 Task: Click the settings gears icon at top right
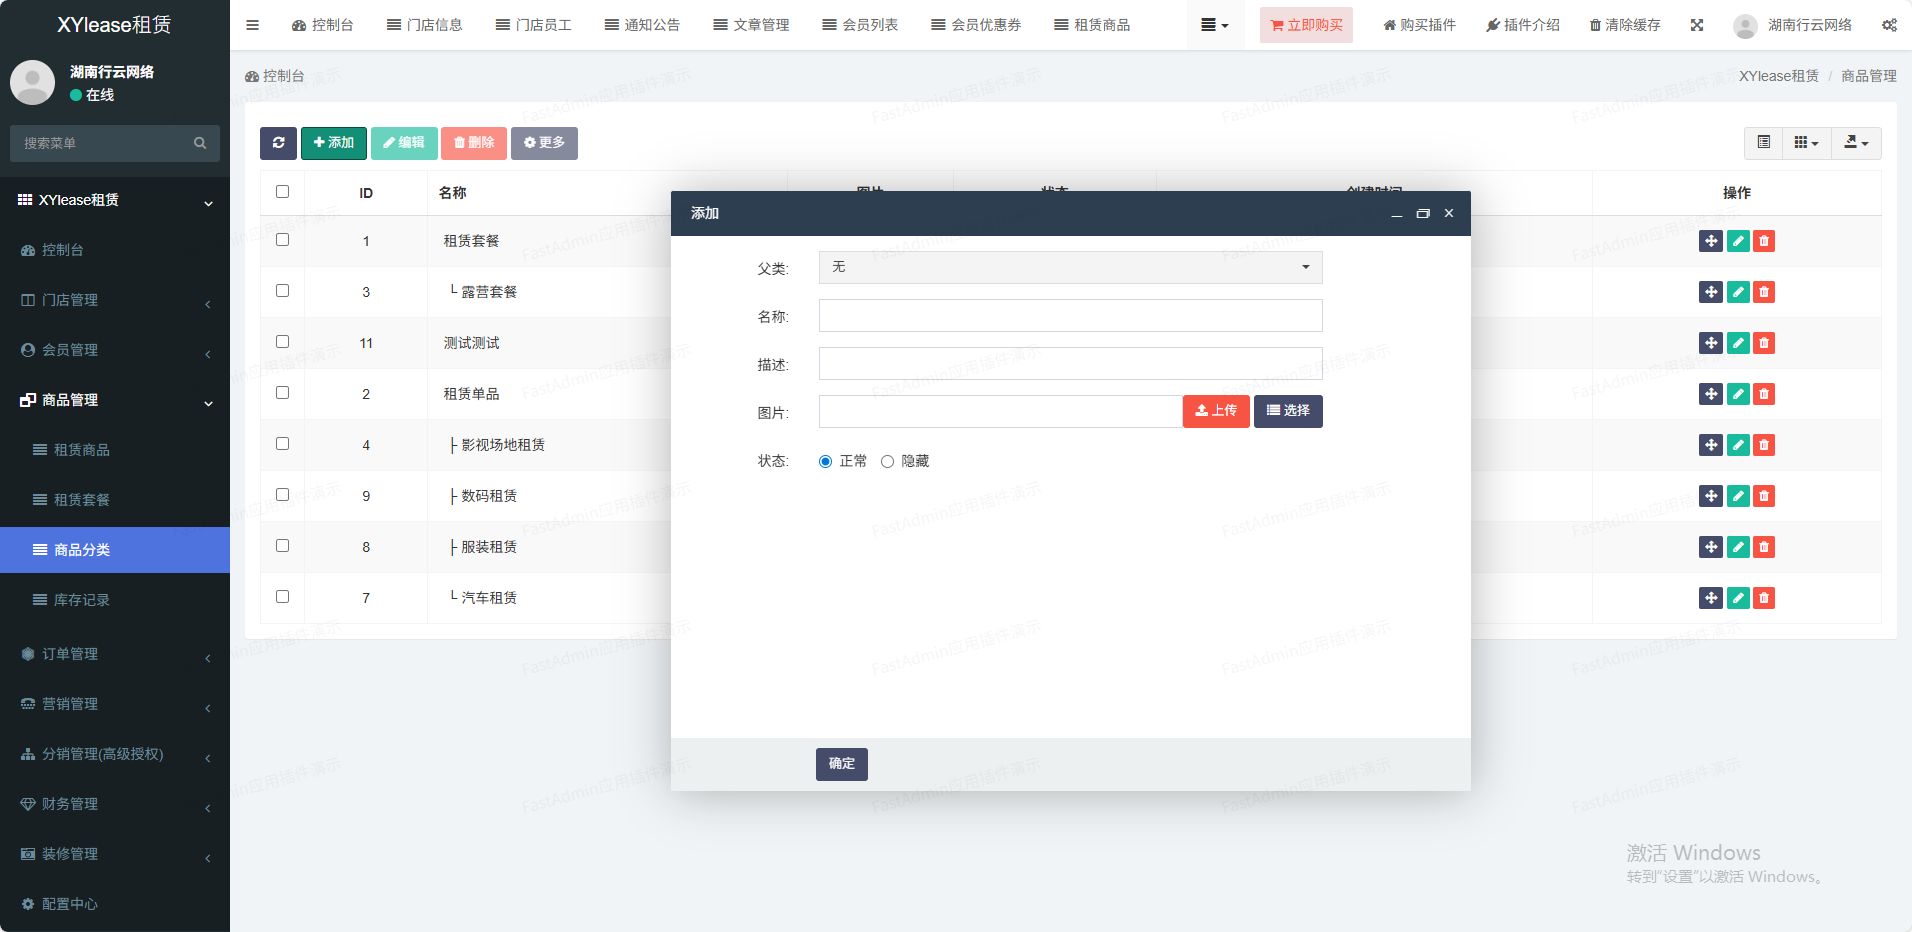point(1889,25)
